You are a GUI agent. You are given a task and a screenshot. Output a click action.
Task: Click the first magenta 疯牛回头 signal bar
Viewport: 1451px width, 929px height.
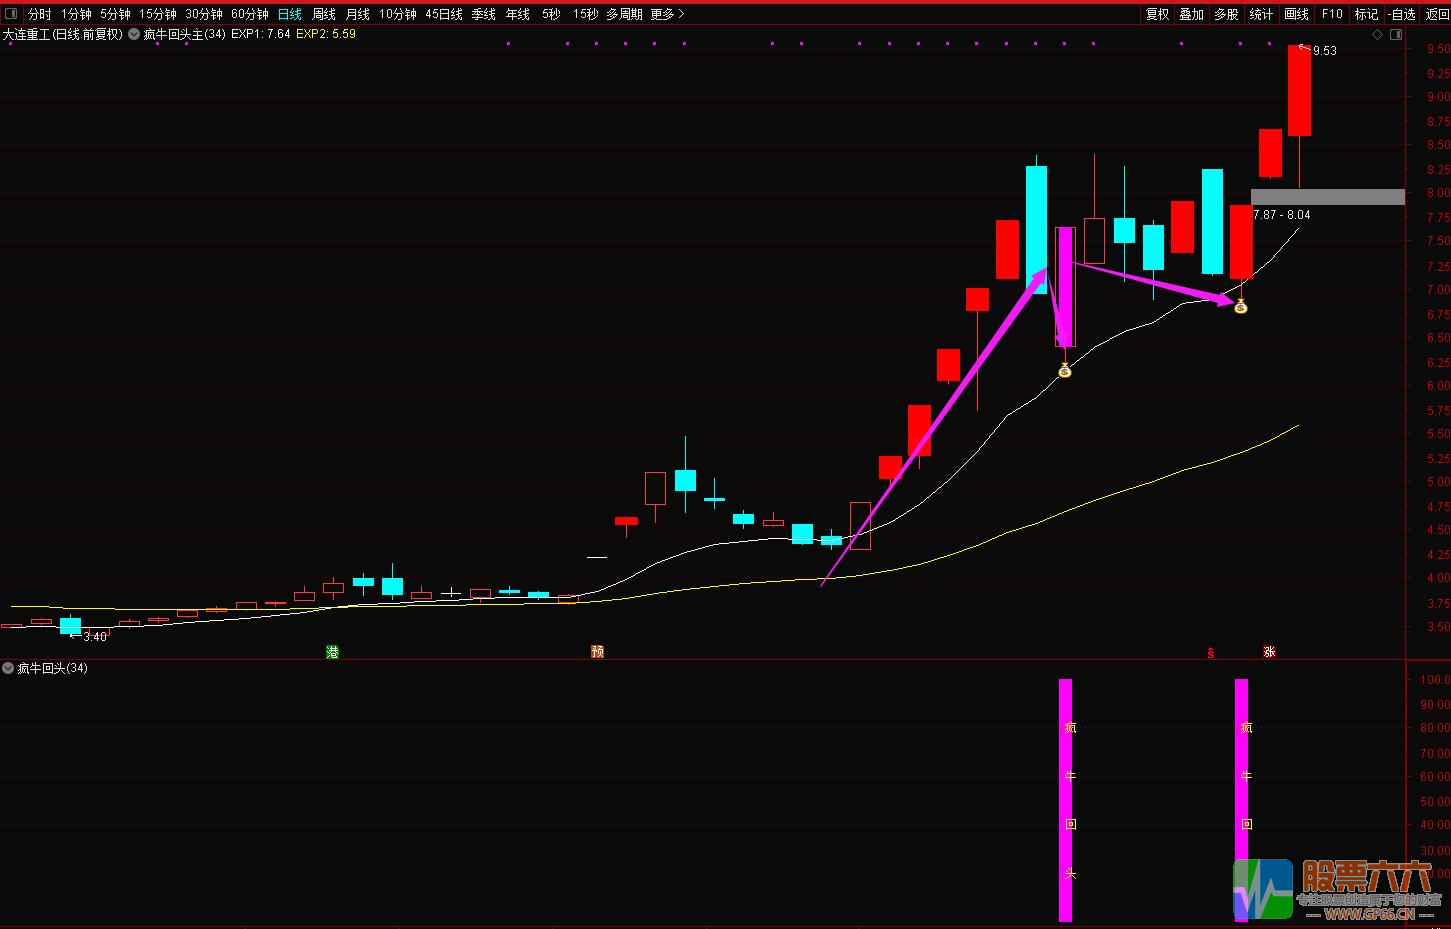[1065, 800]
